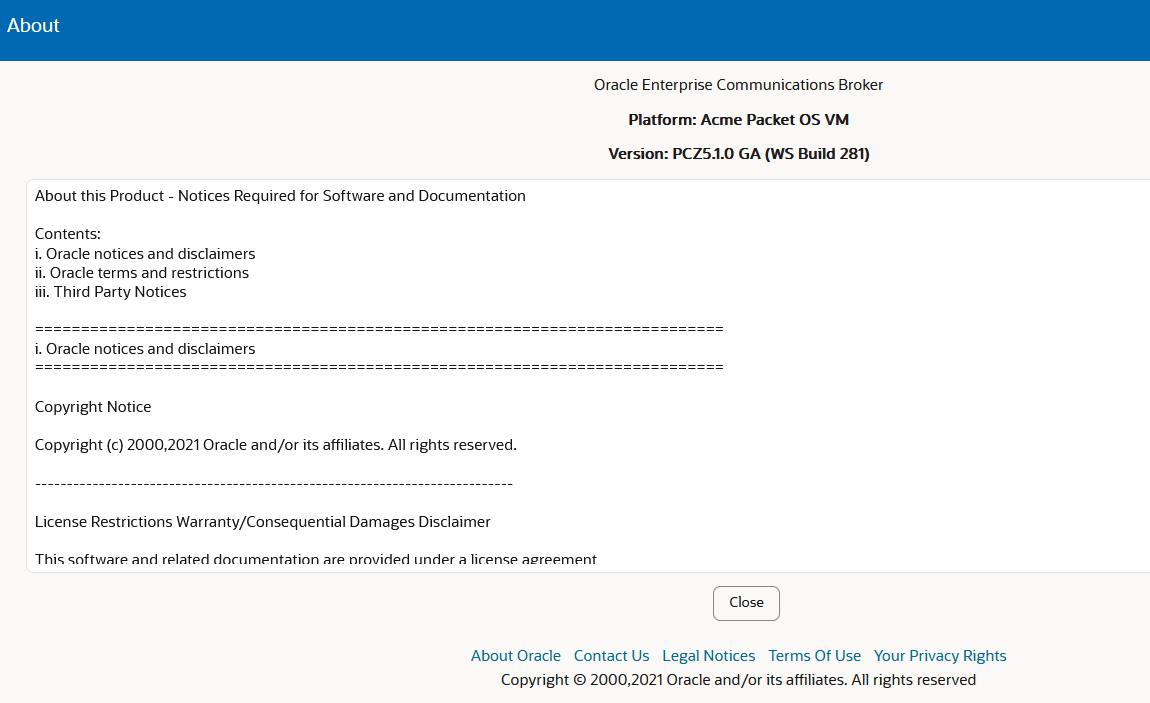
Task: Click the 'About this Product - Notices Required' line
Action: pos(280,196)
